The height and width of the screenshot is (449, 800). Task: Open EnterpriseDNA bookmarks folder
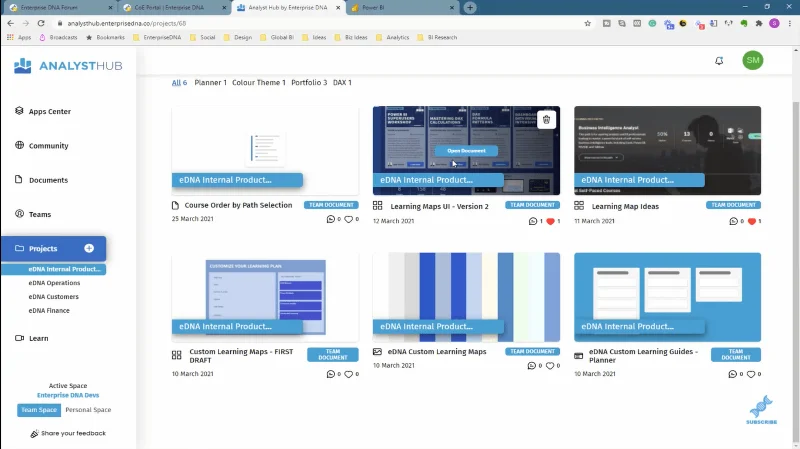(x=157, y=37)
